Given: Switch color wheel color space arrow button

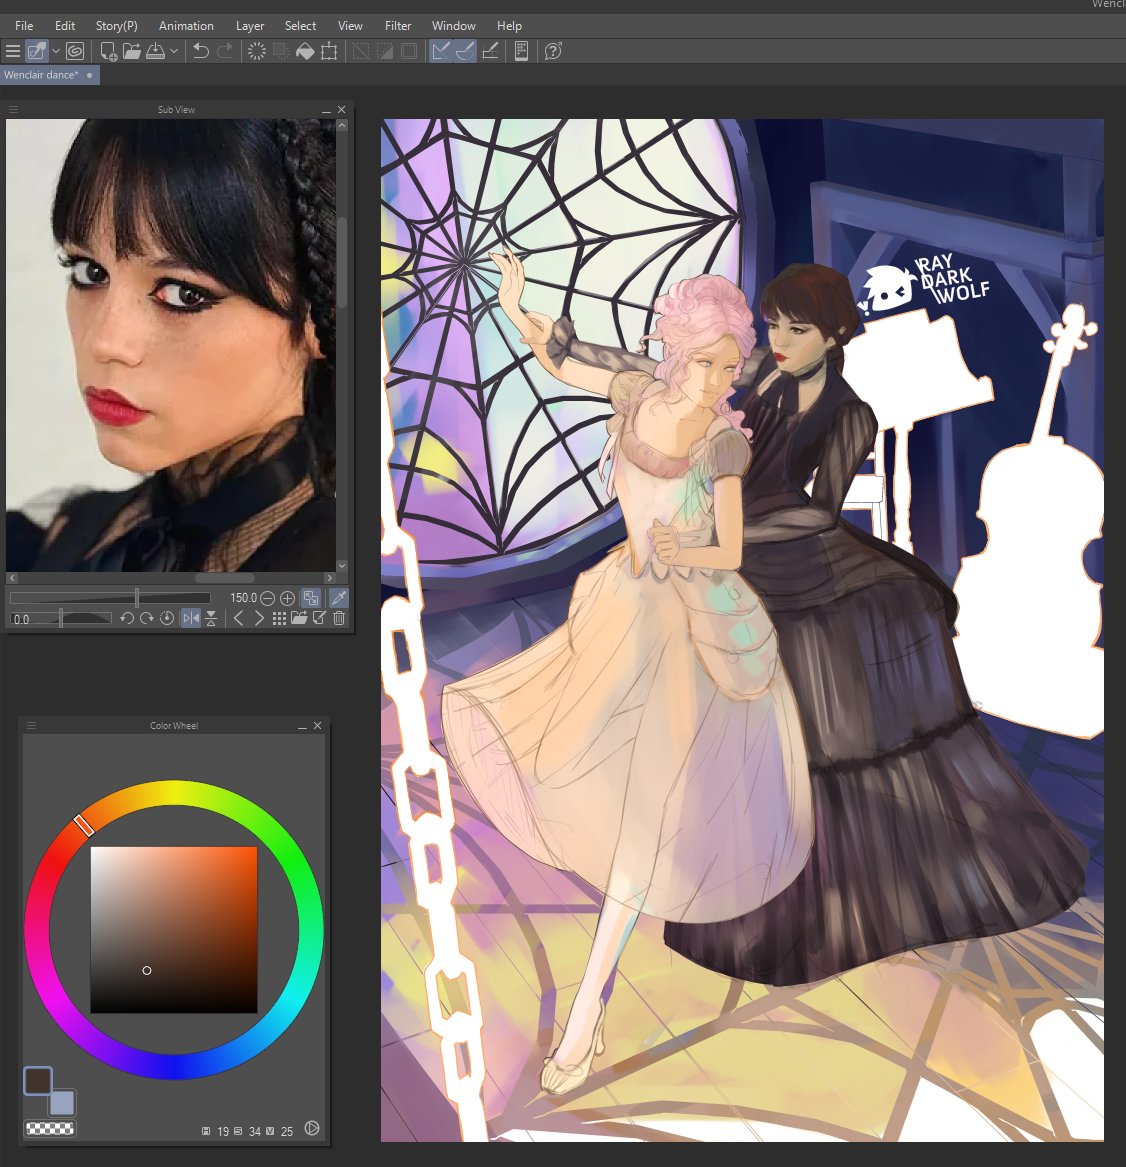Looking at the screenshot, I should pyautogui.click(x=313, y=1128).
